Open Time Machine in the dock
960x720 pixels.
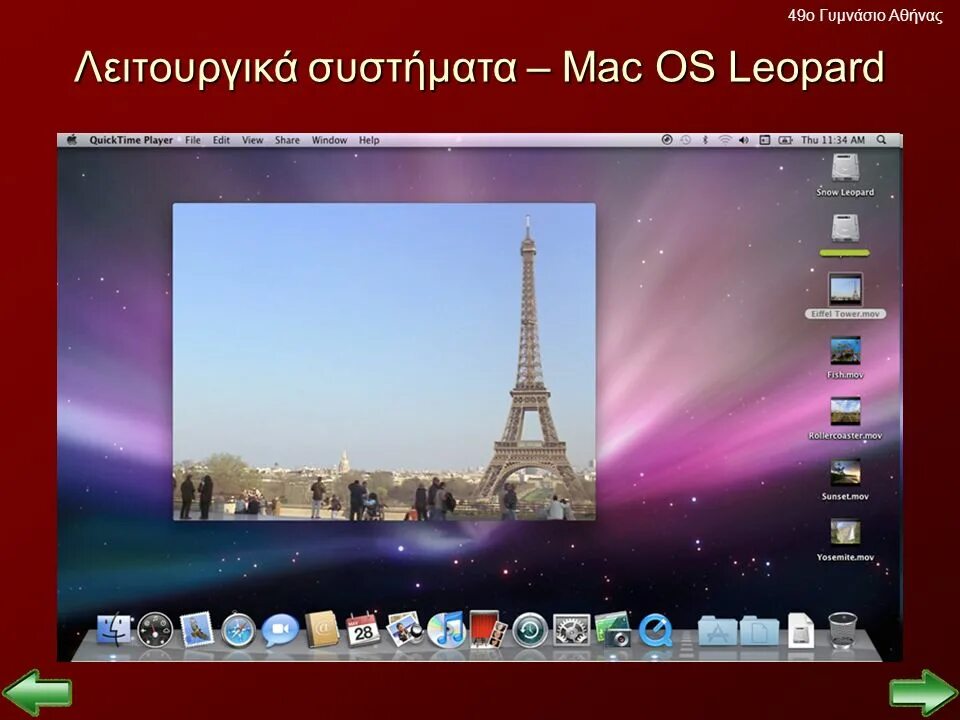coord(530,630)
